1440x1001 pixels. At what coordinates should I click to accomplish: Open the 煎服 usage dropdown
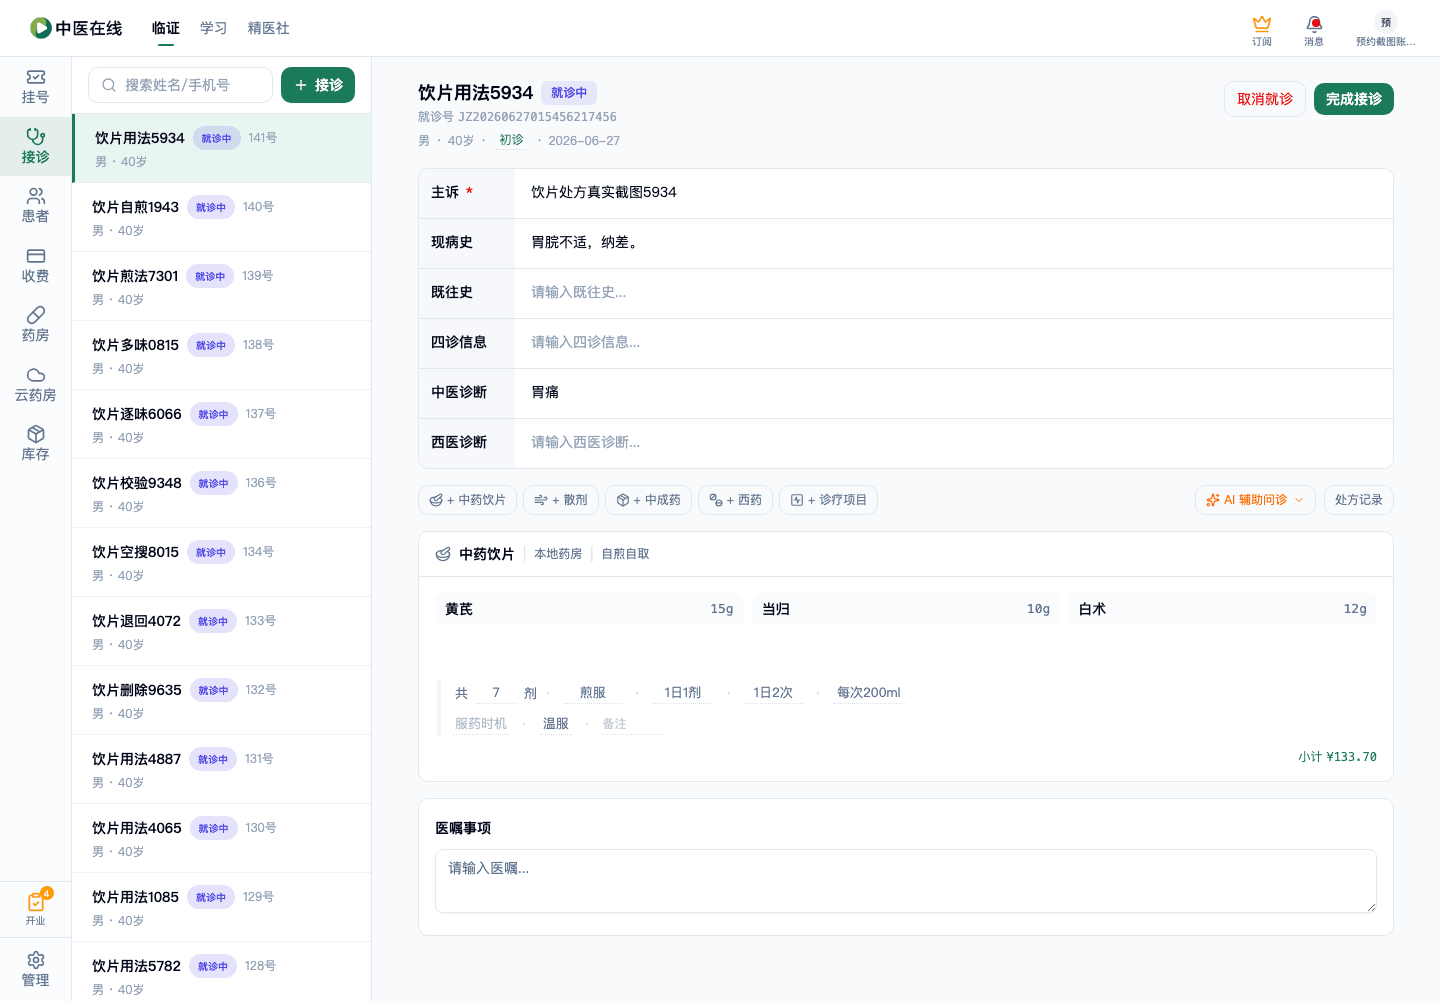pyautogui.click(x=593, y=693)
